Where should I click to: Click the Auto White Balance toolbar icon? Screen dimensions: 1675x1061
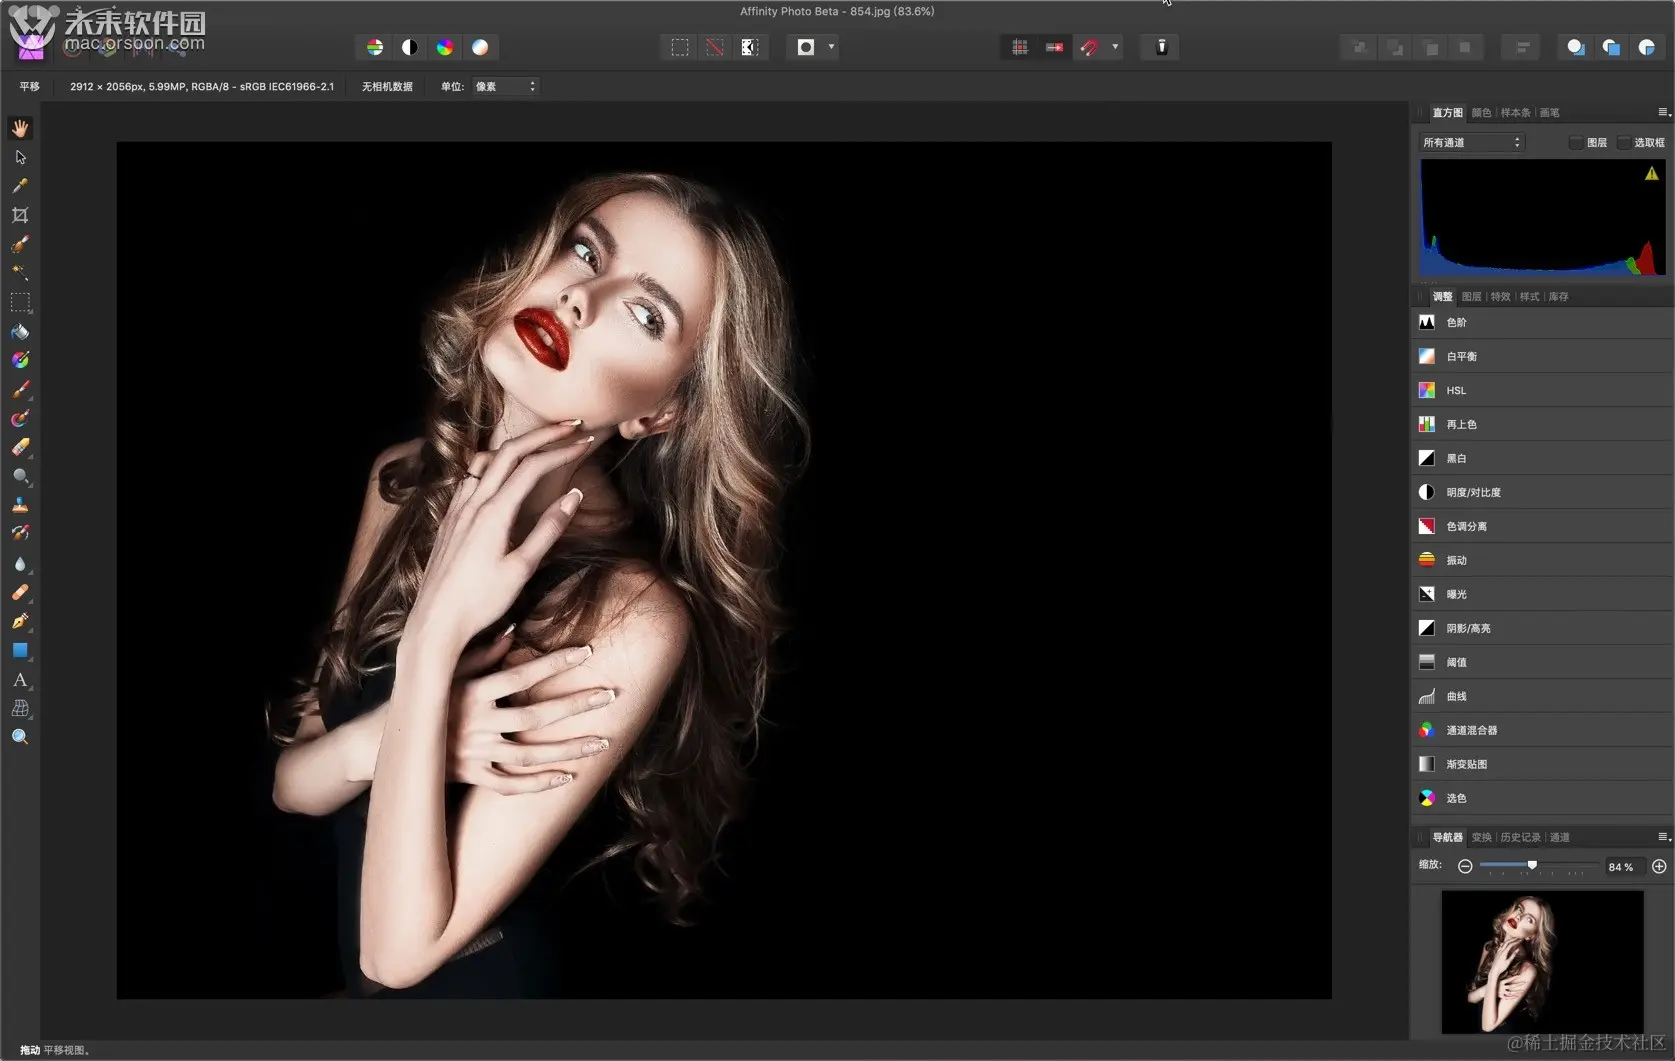(x=480, y=47)
